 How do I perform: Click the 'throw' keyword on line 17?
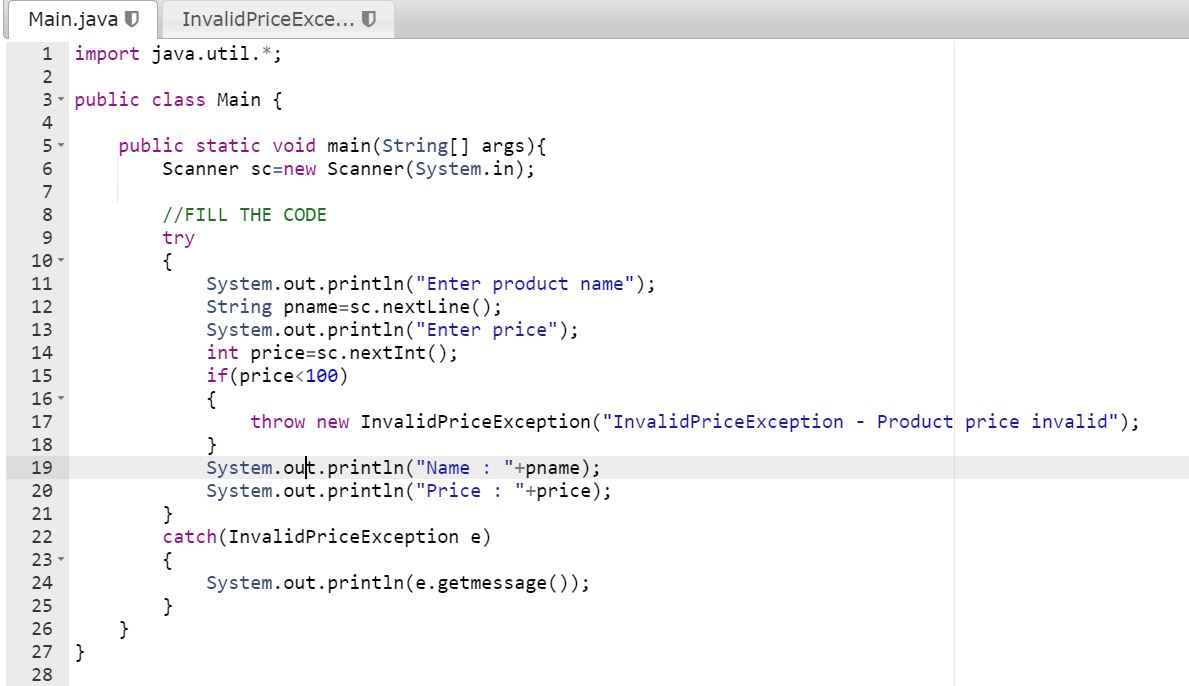click(x=278, y=421)
